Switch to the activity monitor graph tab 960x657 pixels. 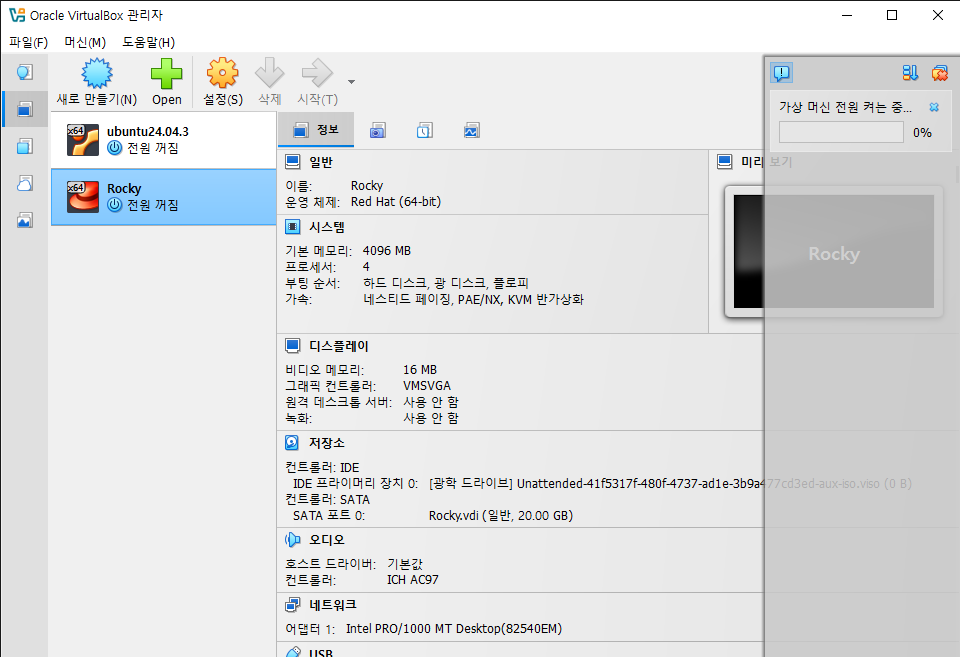tap(471, 130)
